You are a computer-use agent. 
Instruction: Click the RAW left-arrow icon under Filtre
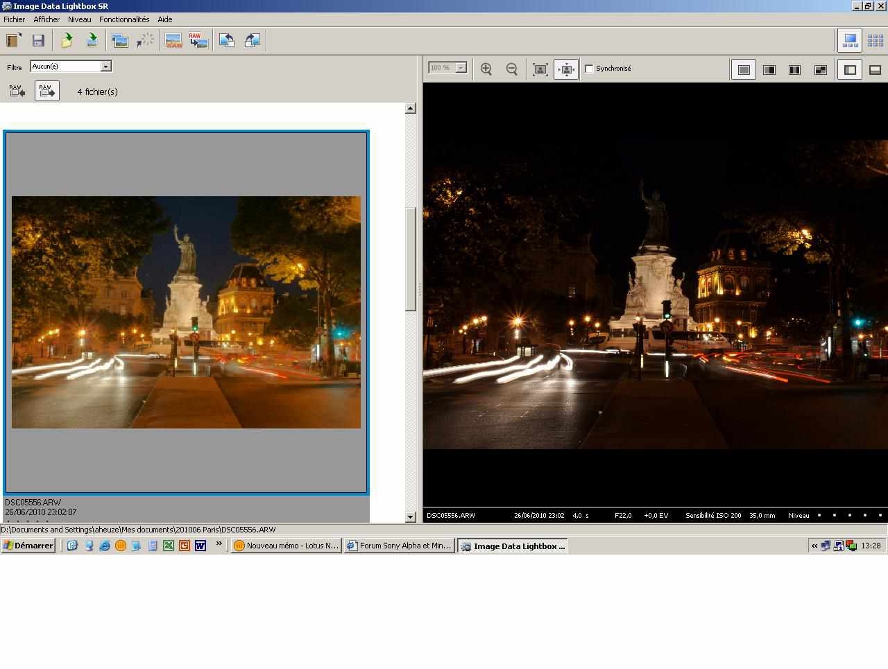tap(17, 91)
